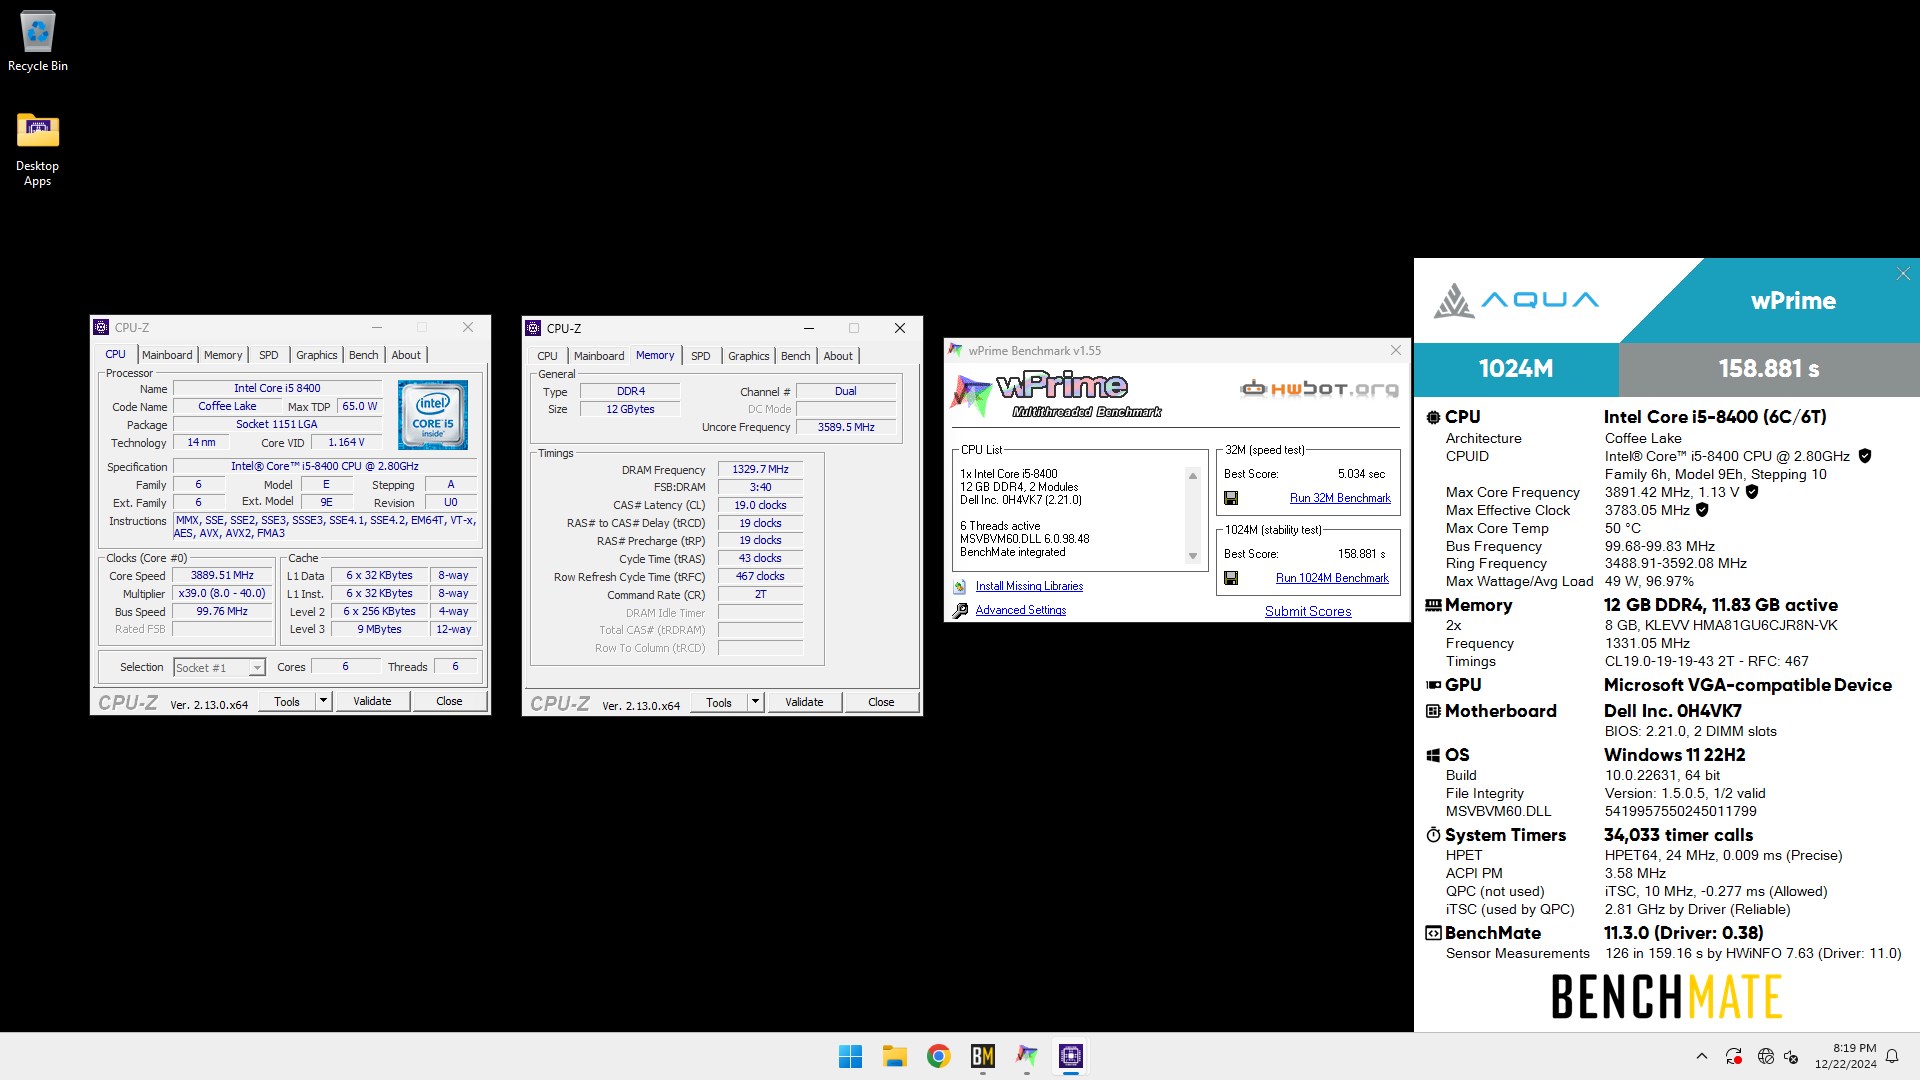1920x1080 pixels.
Task: Open the Install Missing Libraries link
Action: (x=1029, y=586)
